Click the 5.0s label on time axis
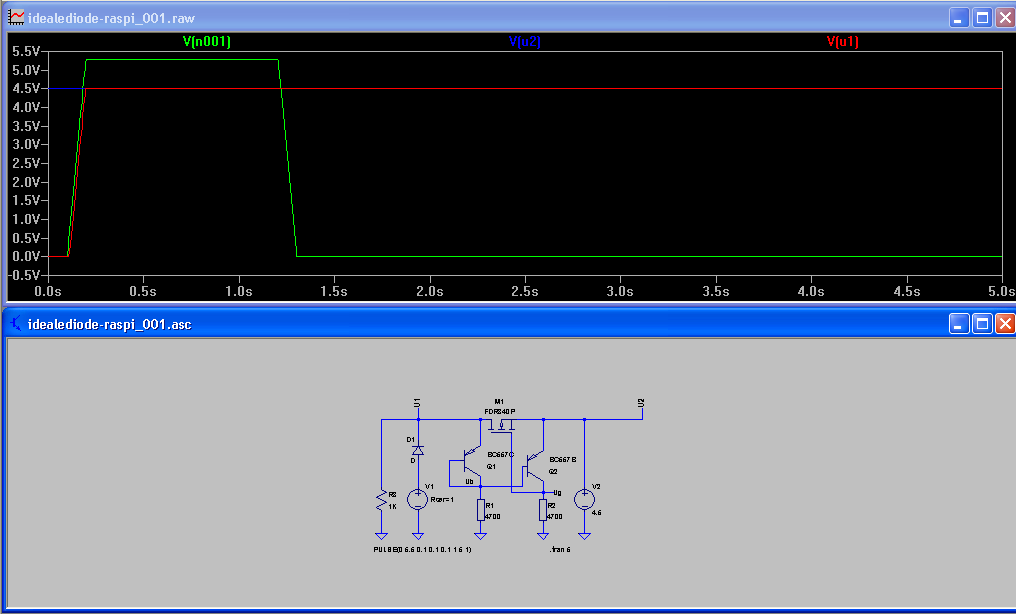This screenshot has width=1016, height=614. (1001, 291)
